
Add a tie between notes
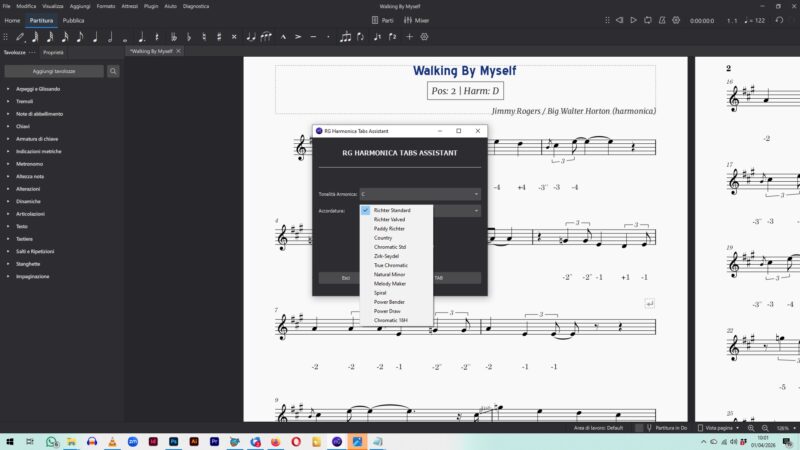point(251,37)
